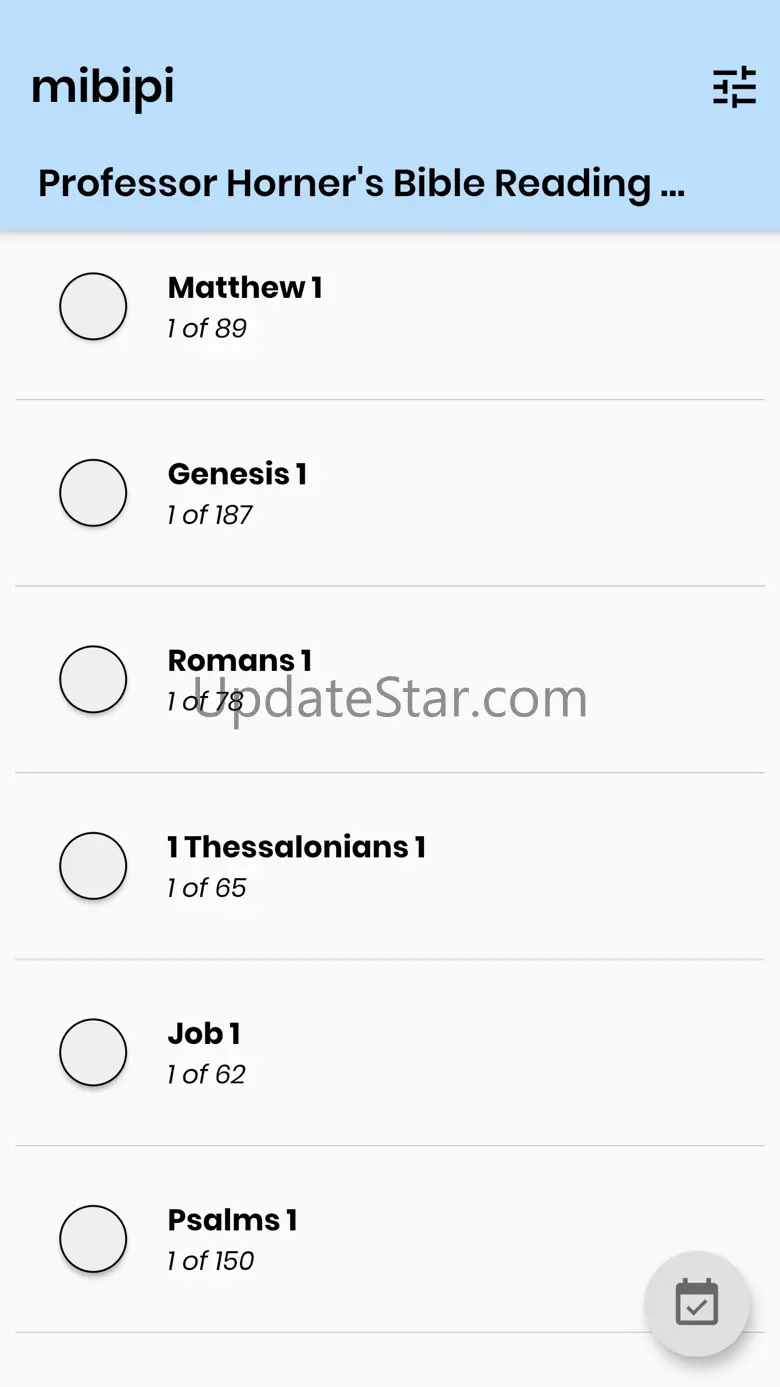Select the Romans 1 title text
Image resolution: width=780 pixels, height=1387 pixels.
(240, 661)
